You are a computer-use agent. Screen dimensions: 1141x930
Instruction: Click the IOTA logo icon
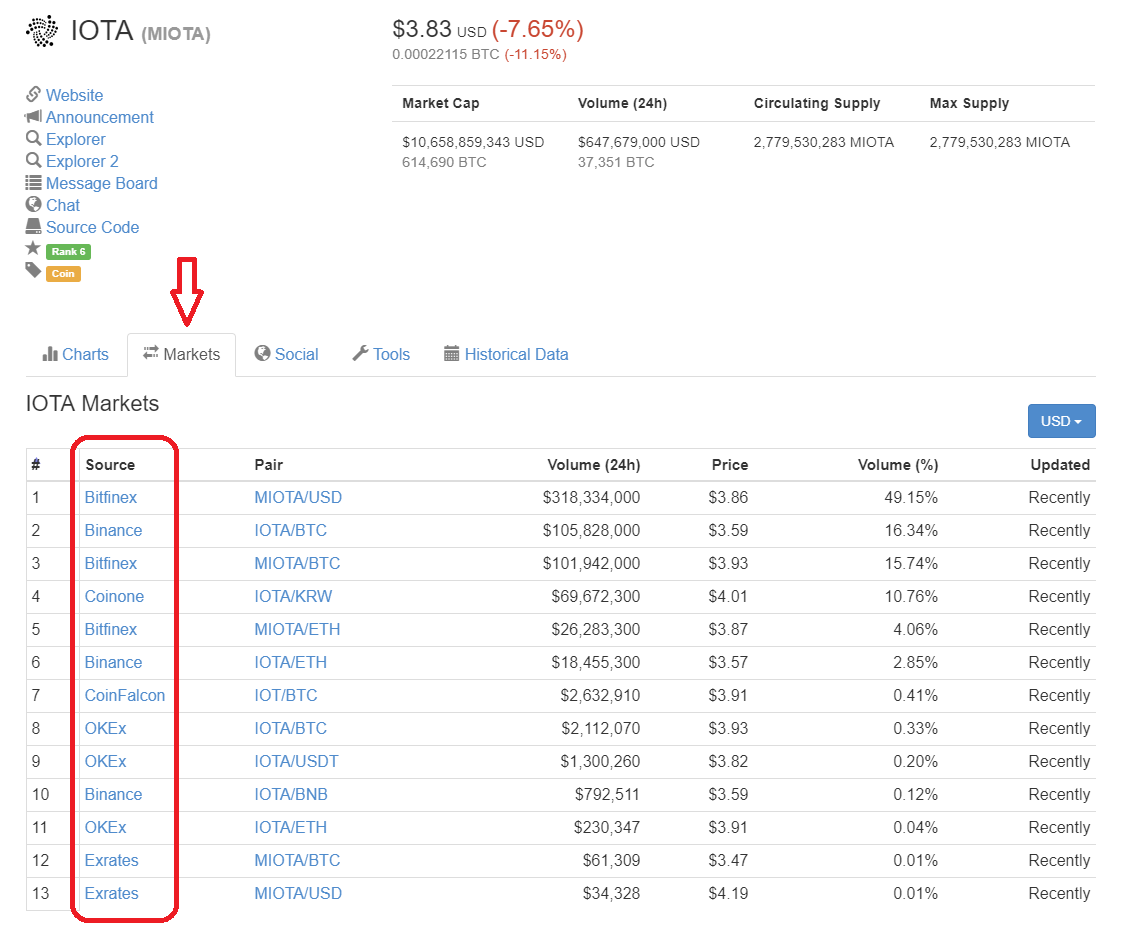(x=42, y=31)
